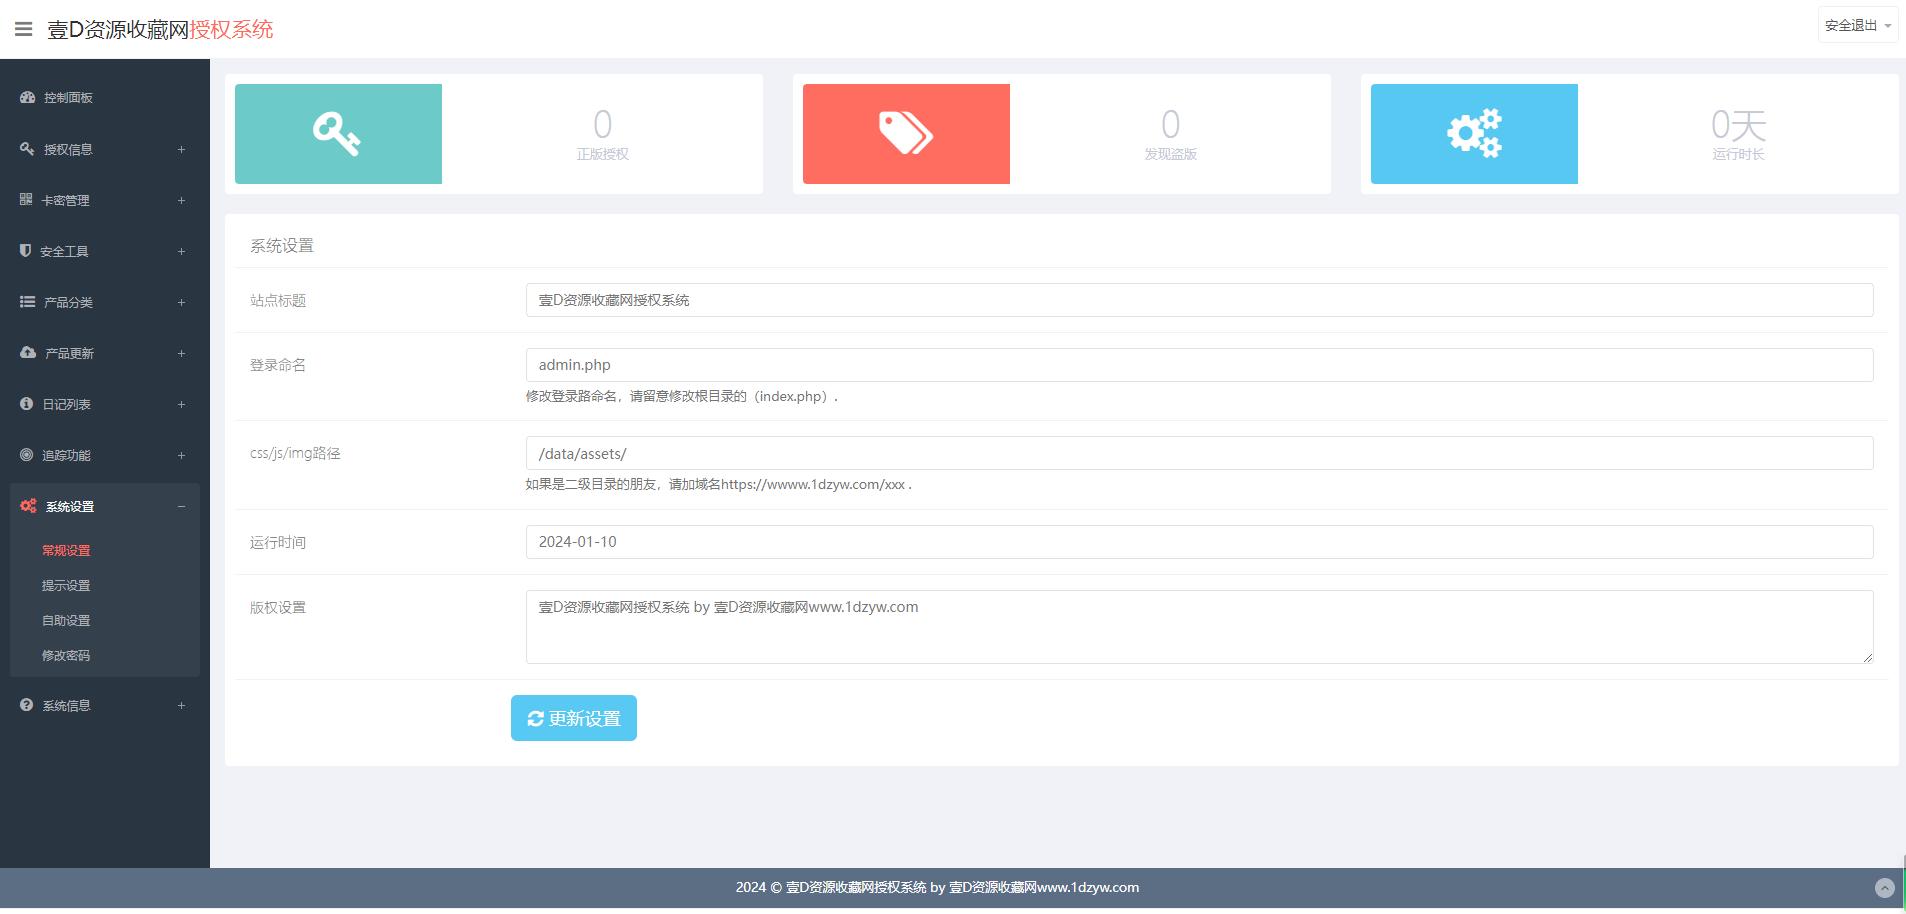Click the scroll-to-top arrow in footer

point(1885,887)
